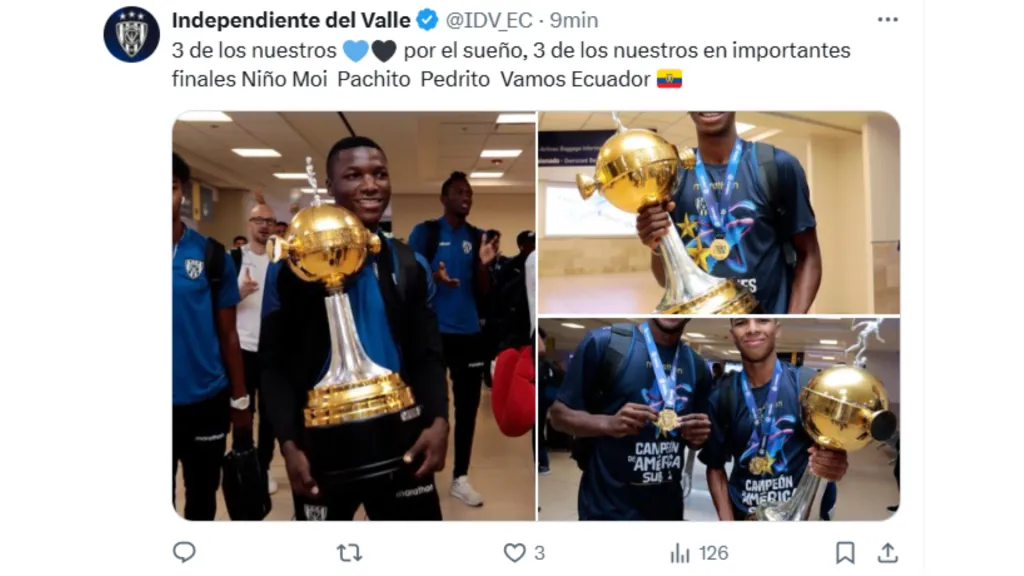
Task: Open the reply comment icon
Action: (184, 552)
